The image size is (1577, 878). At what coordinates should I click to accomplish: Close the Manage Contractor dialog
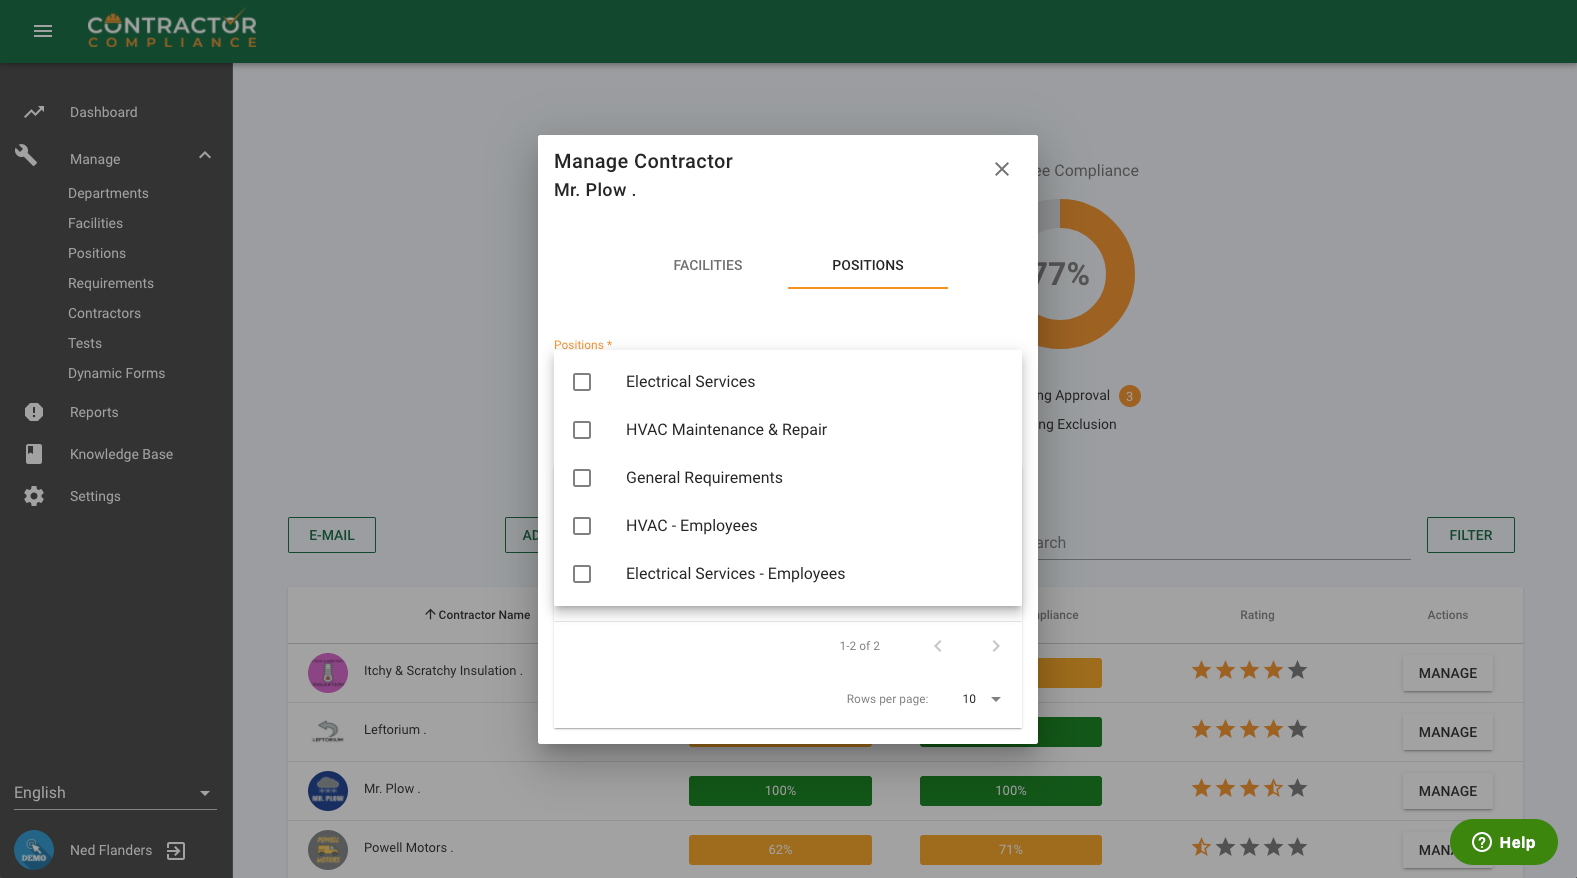(1002, 169)
